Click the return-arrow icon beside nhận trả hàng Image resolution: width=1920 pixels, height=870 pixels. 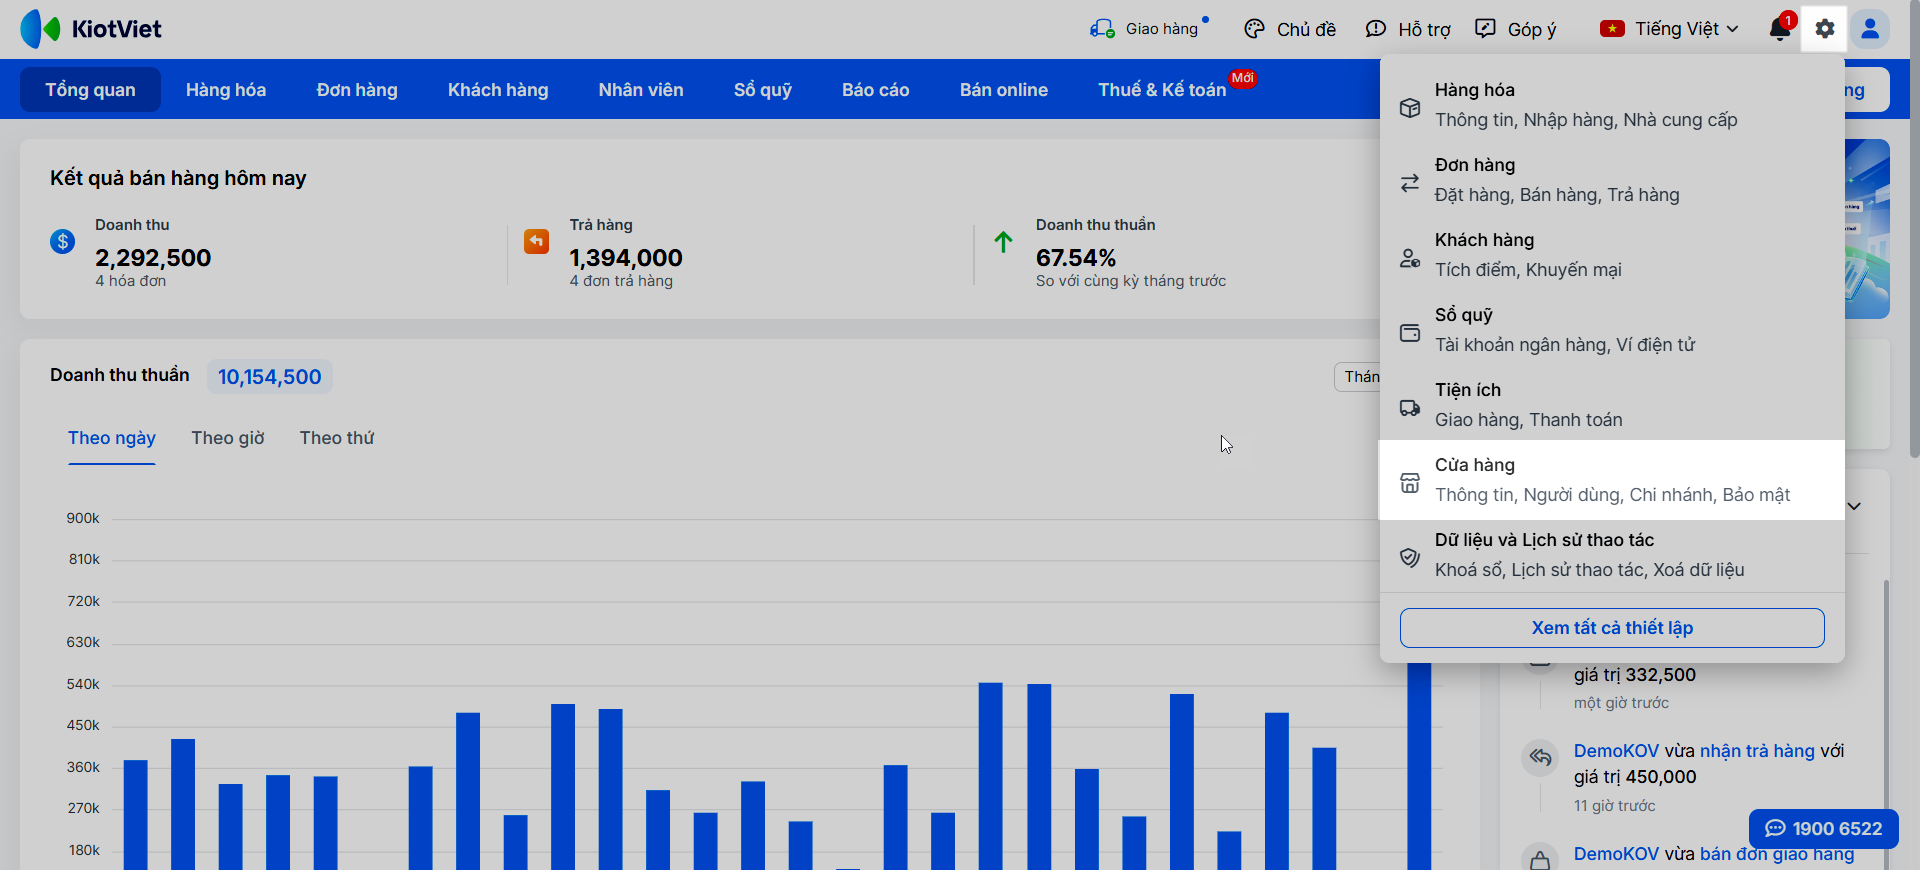pyautogui.click(x=1540, y=757)
